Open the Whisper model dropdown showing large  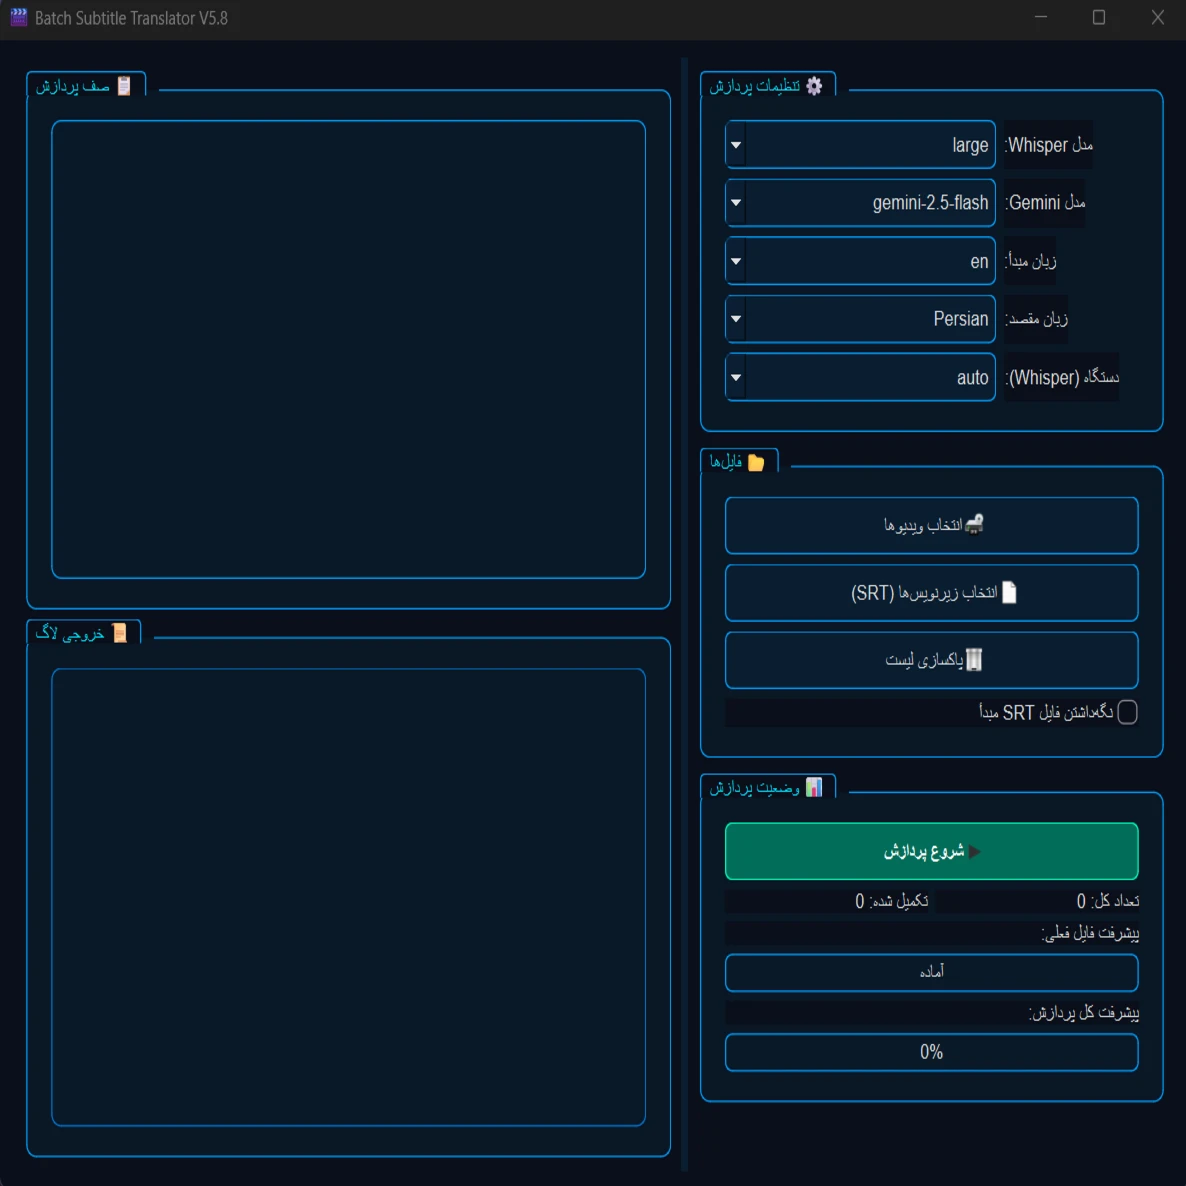[736, 145]
